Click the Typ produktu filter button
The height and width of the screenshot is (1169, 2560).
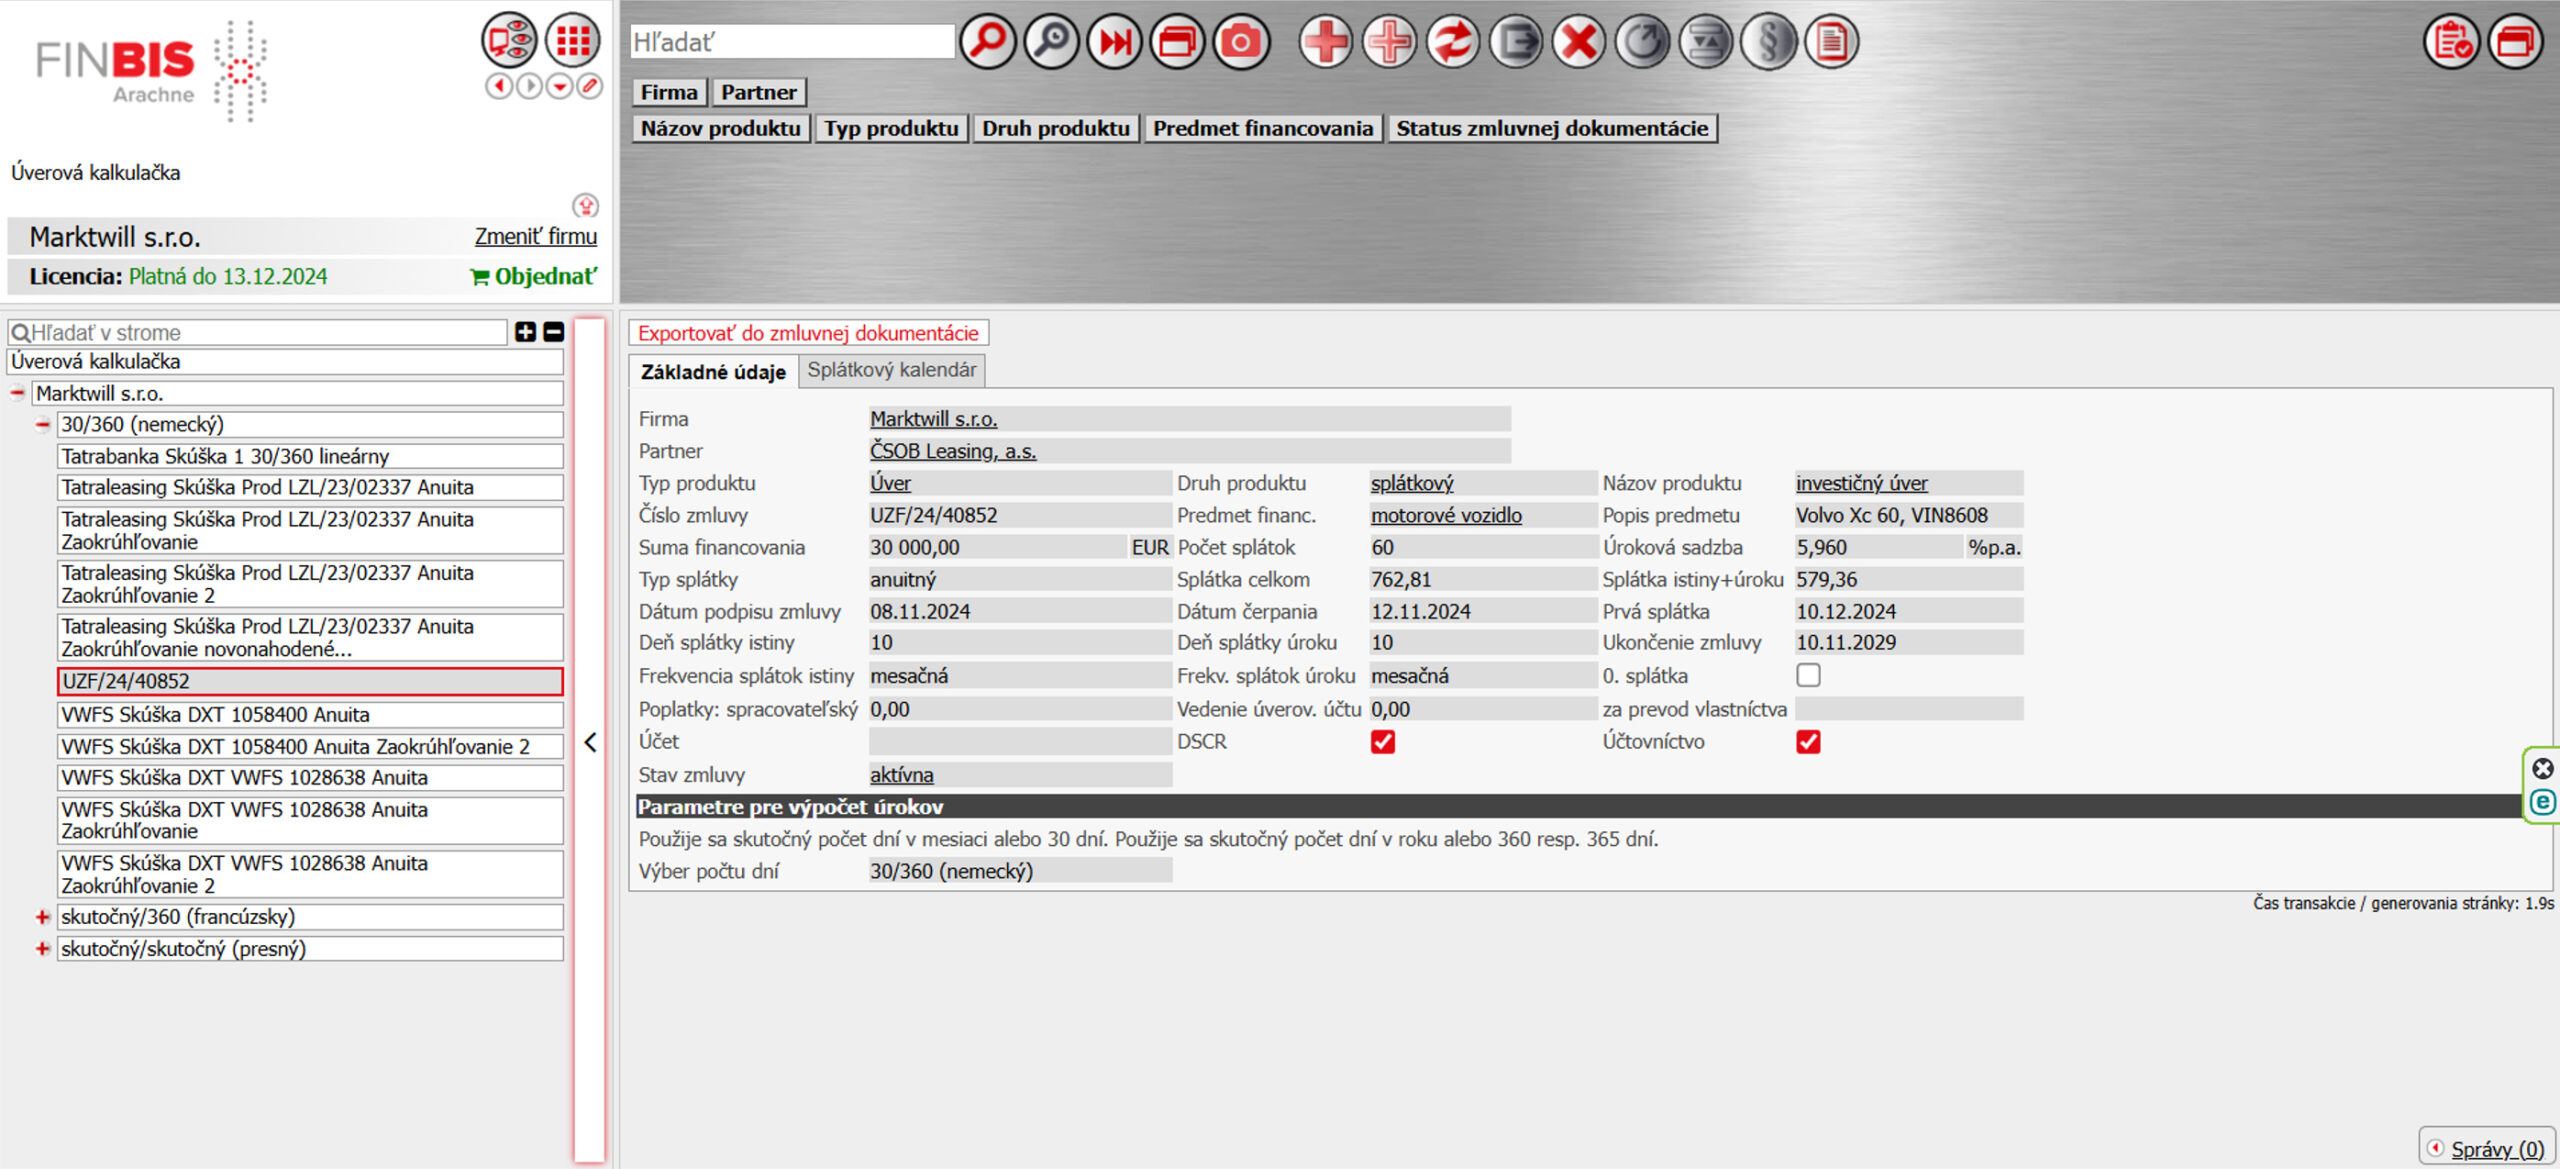(x=891, y=128)
